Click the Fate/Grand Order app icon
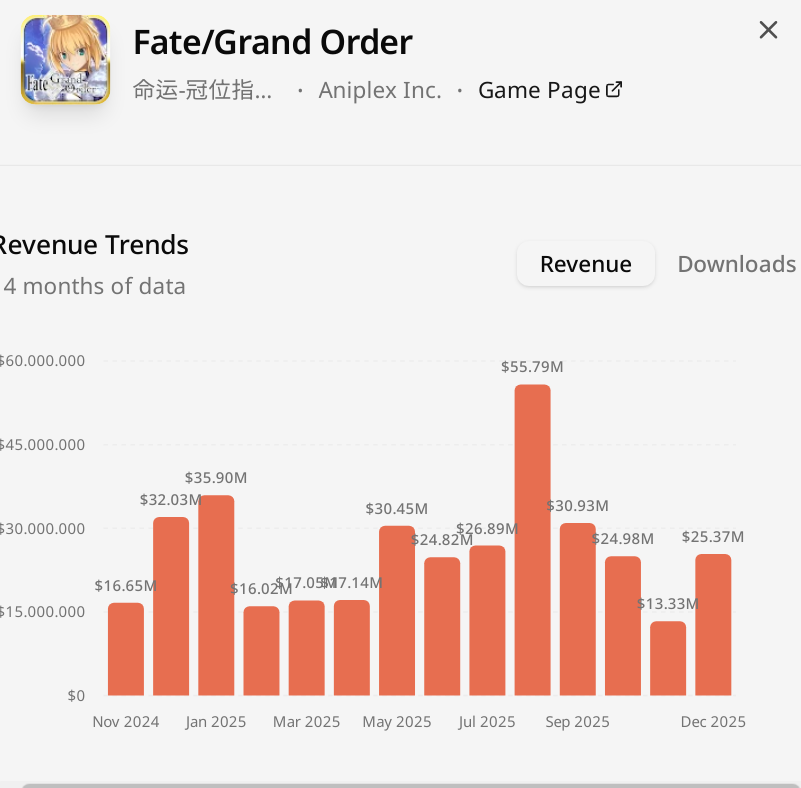Screen dimensions: 801x788 tap(65, 60)
